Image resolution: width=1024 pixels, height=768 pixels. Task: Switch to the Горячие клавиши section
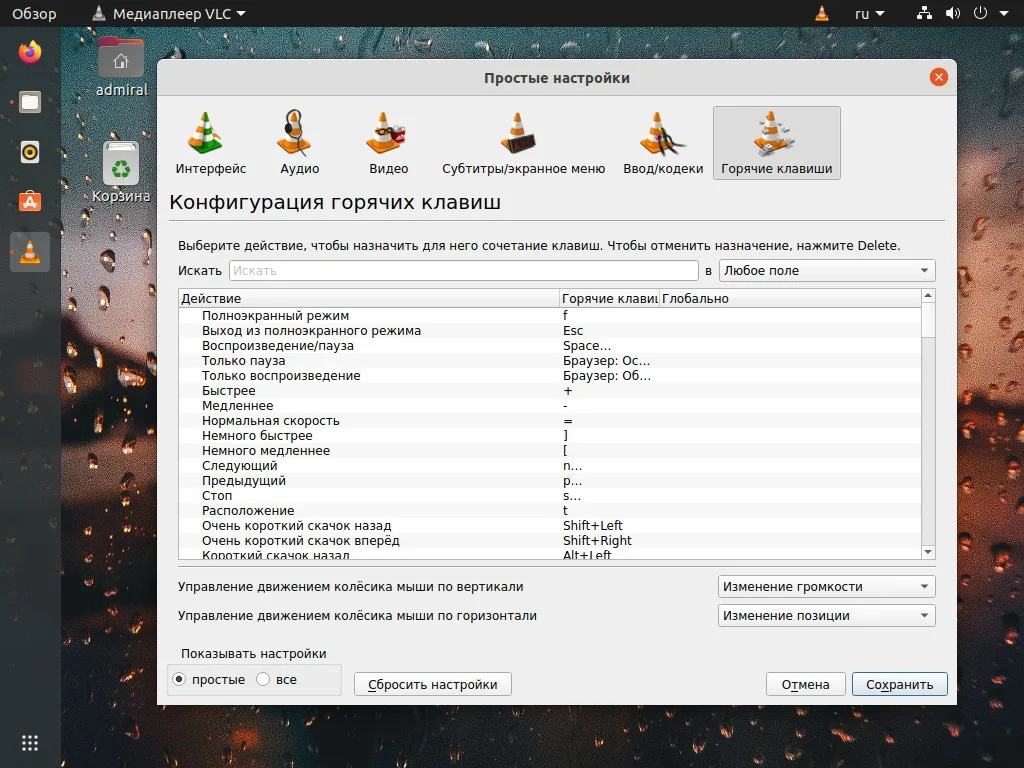[x=776, y=142]
